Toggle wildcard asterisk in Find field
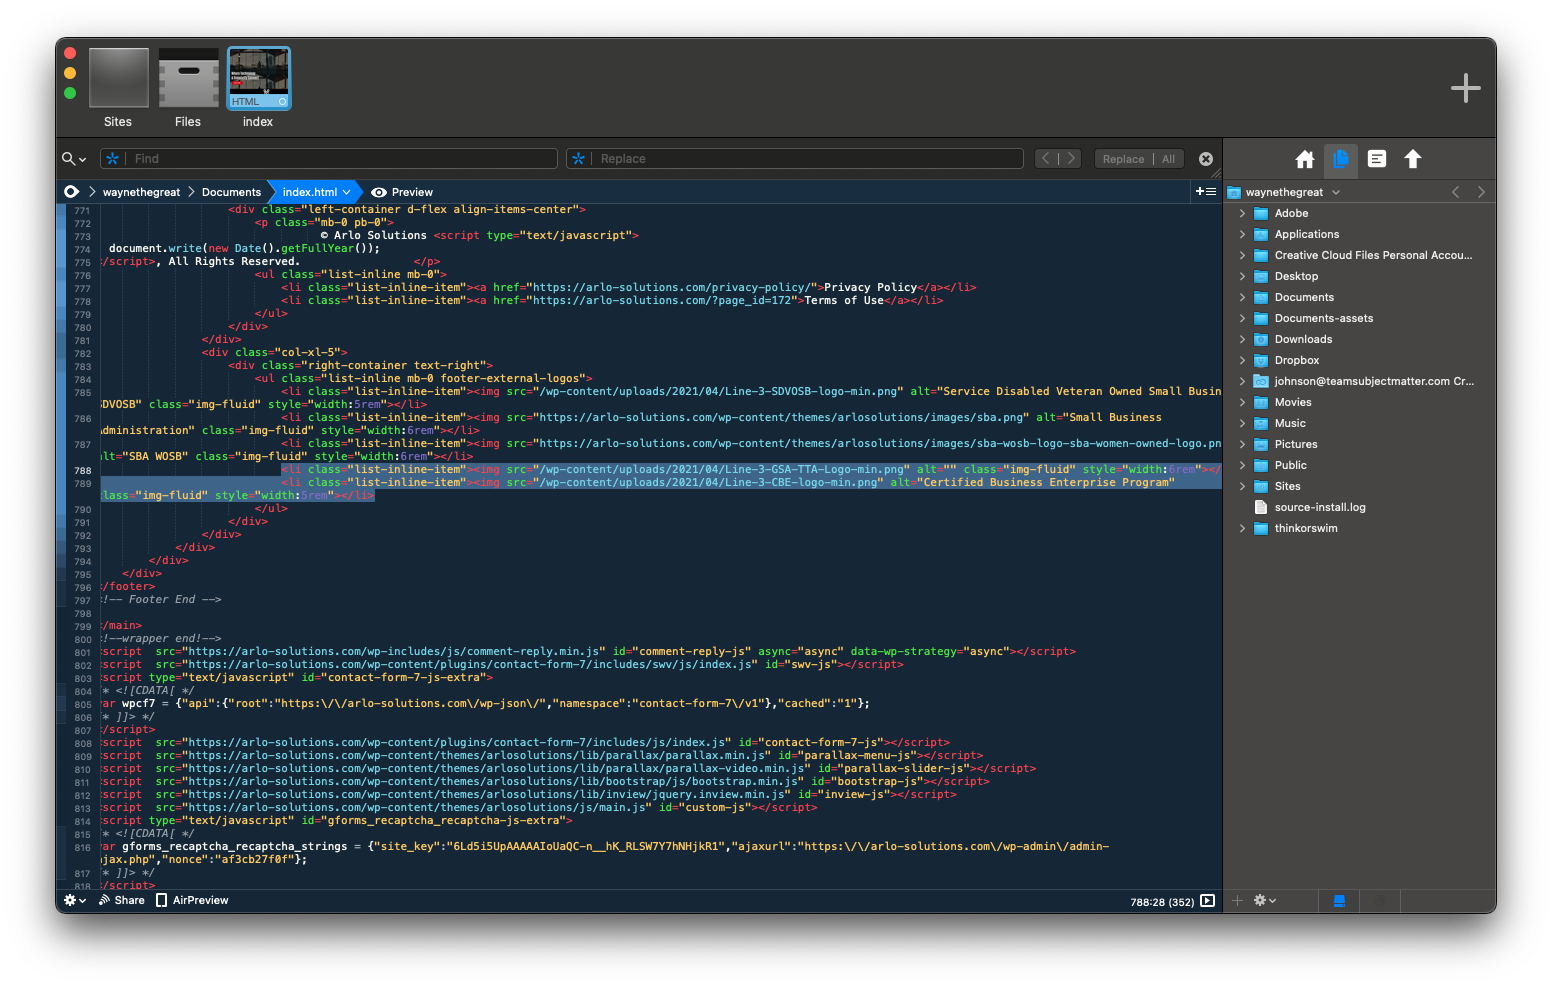Image resolution: width=1552 pixels, height=987 pixels. pos(113,159)
